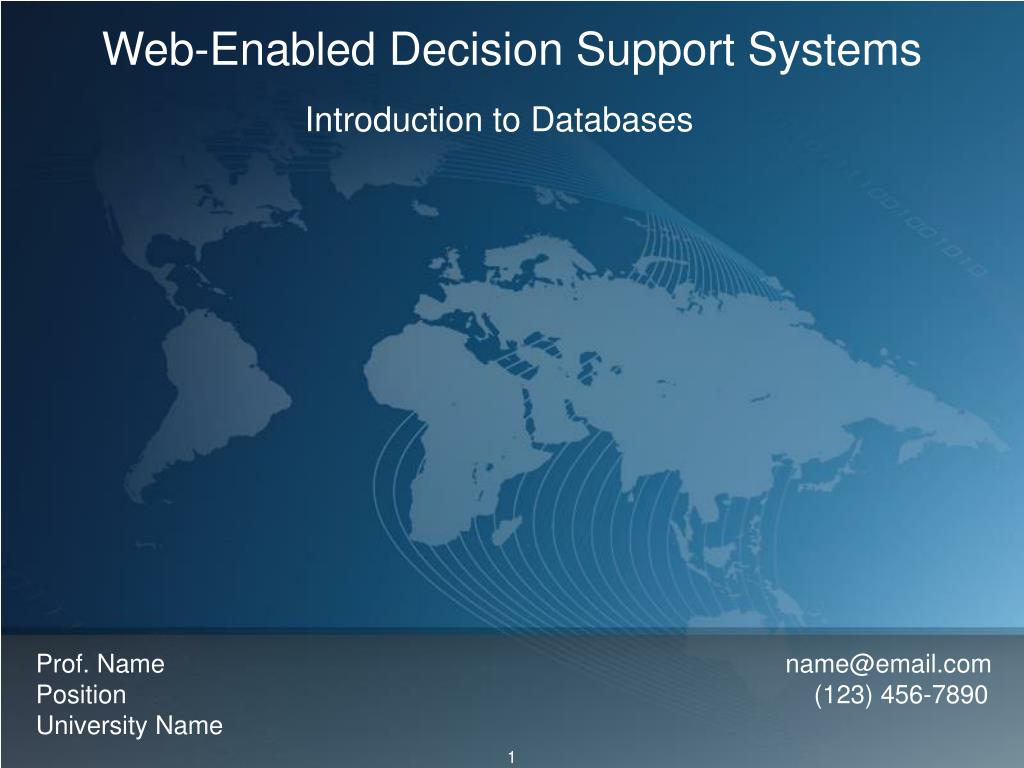Click the phone number (123) 456-7890
1024x768 pixels.
901,695
